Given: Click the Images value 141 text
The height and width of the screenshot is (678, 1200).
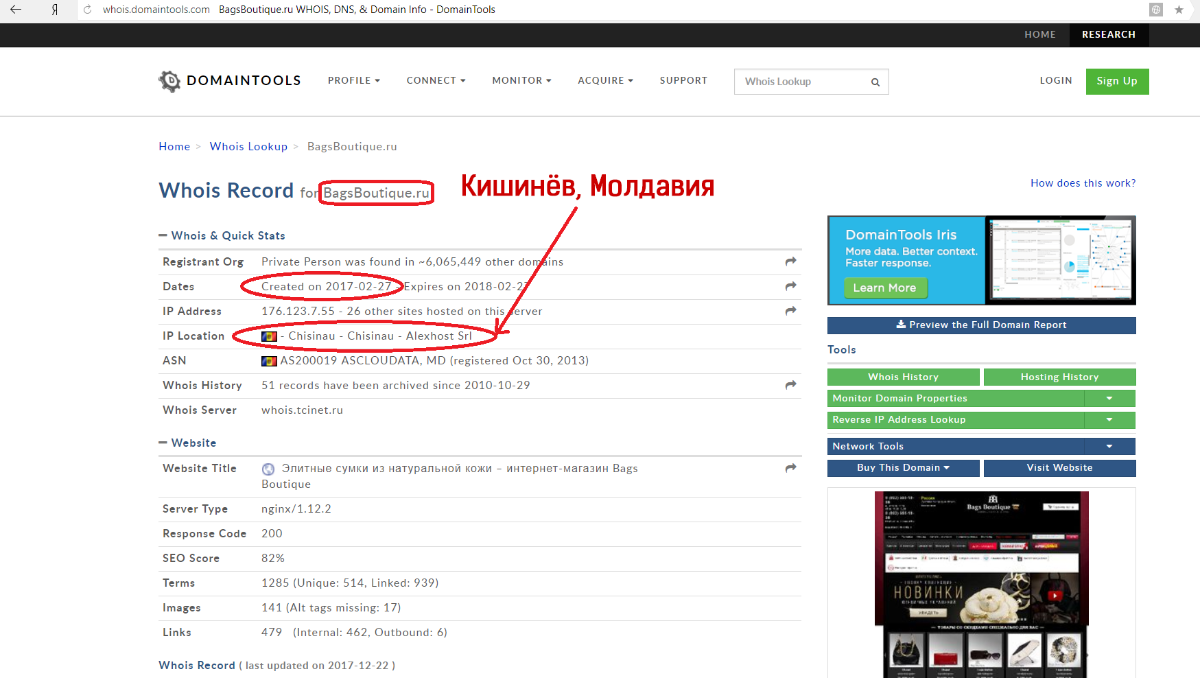Looking at the screenshot, I should point(331,608).
